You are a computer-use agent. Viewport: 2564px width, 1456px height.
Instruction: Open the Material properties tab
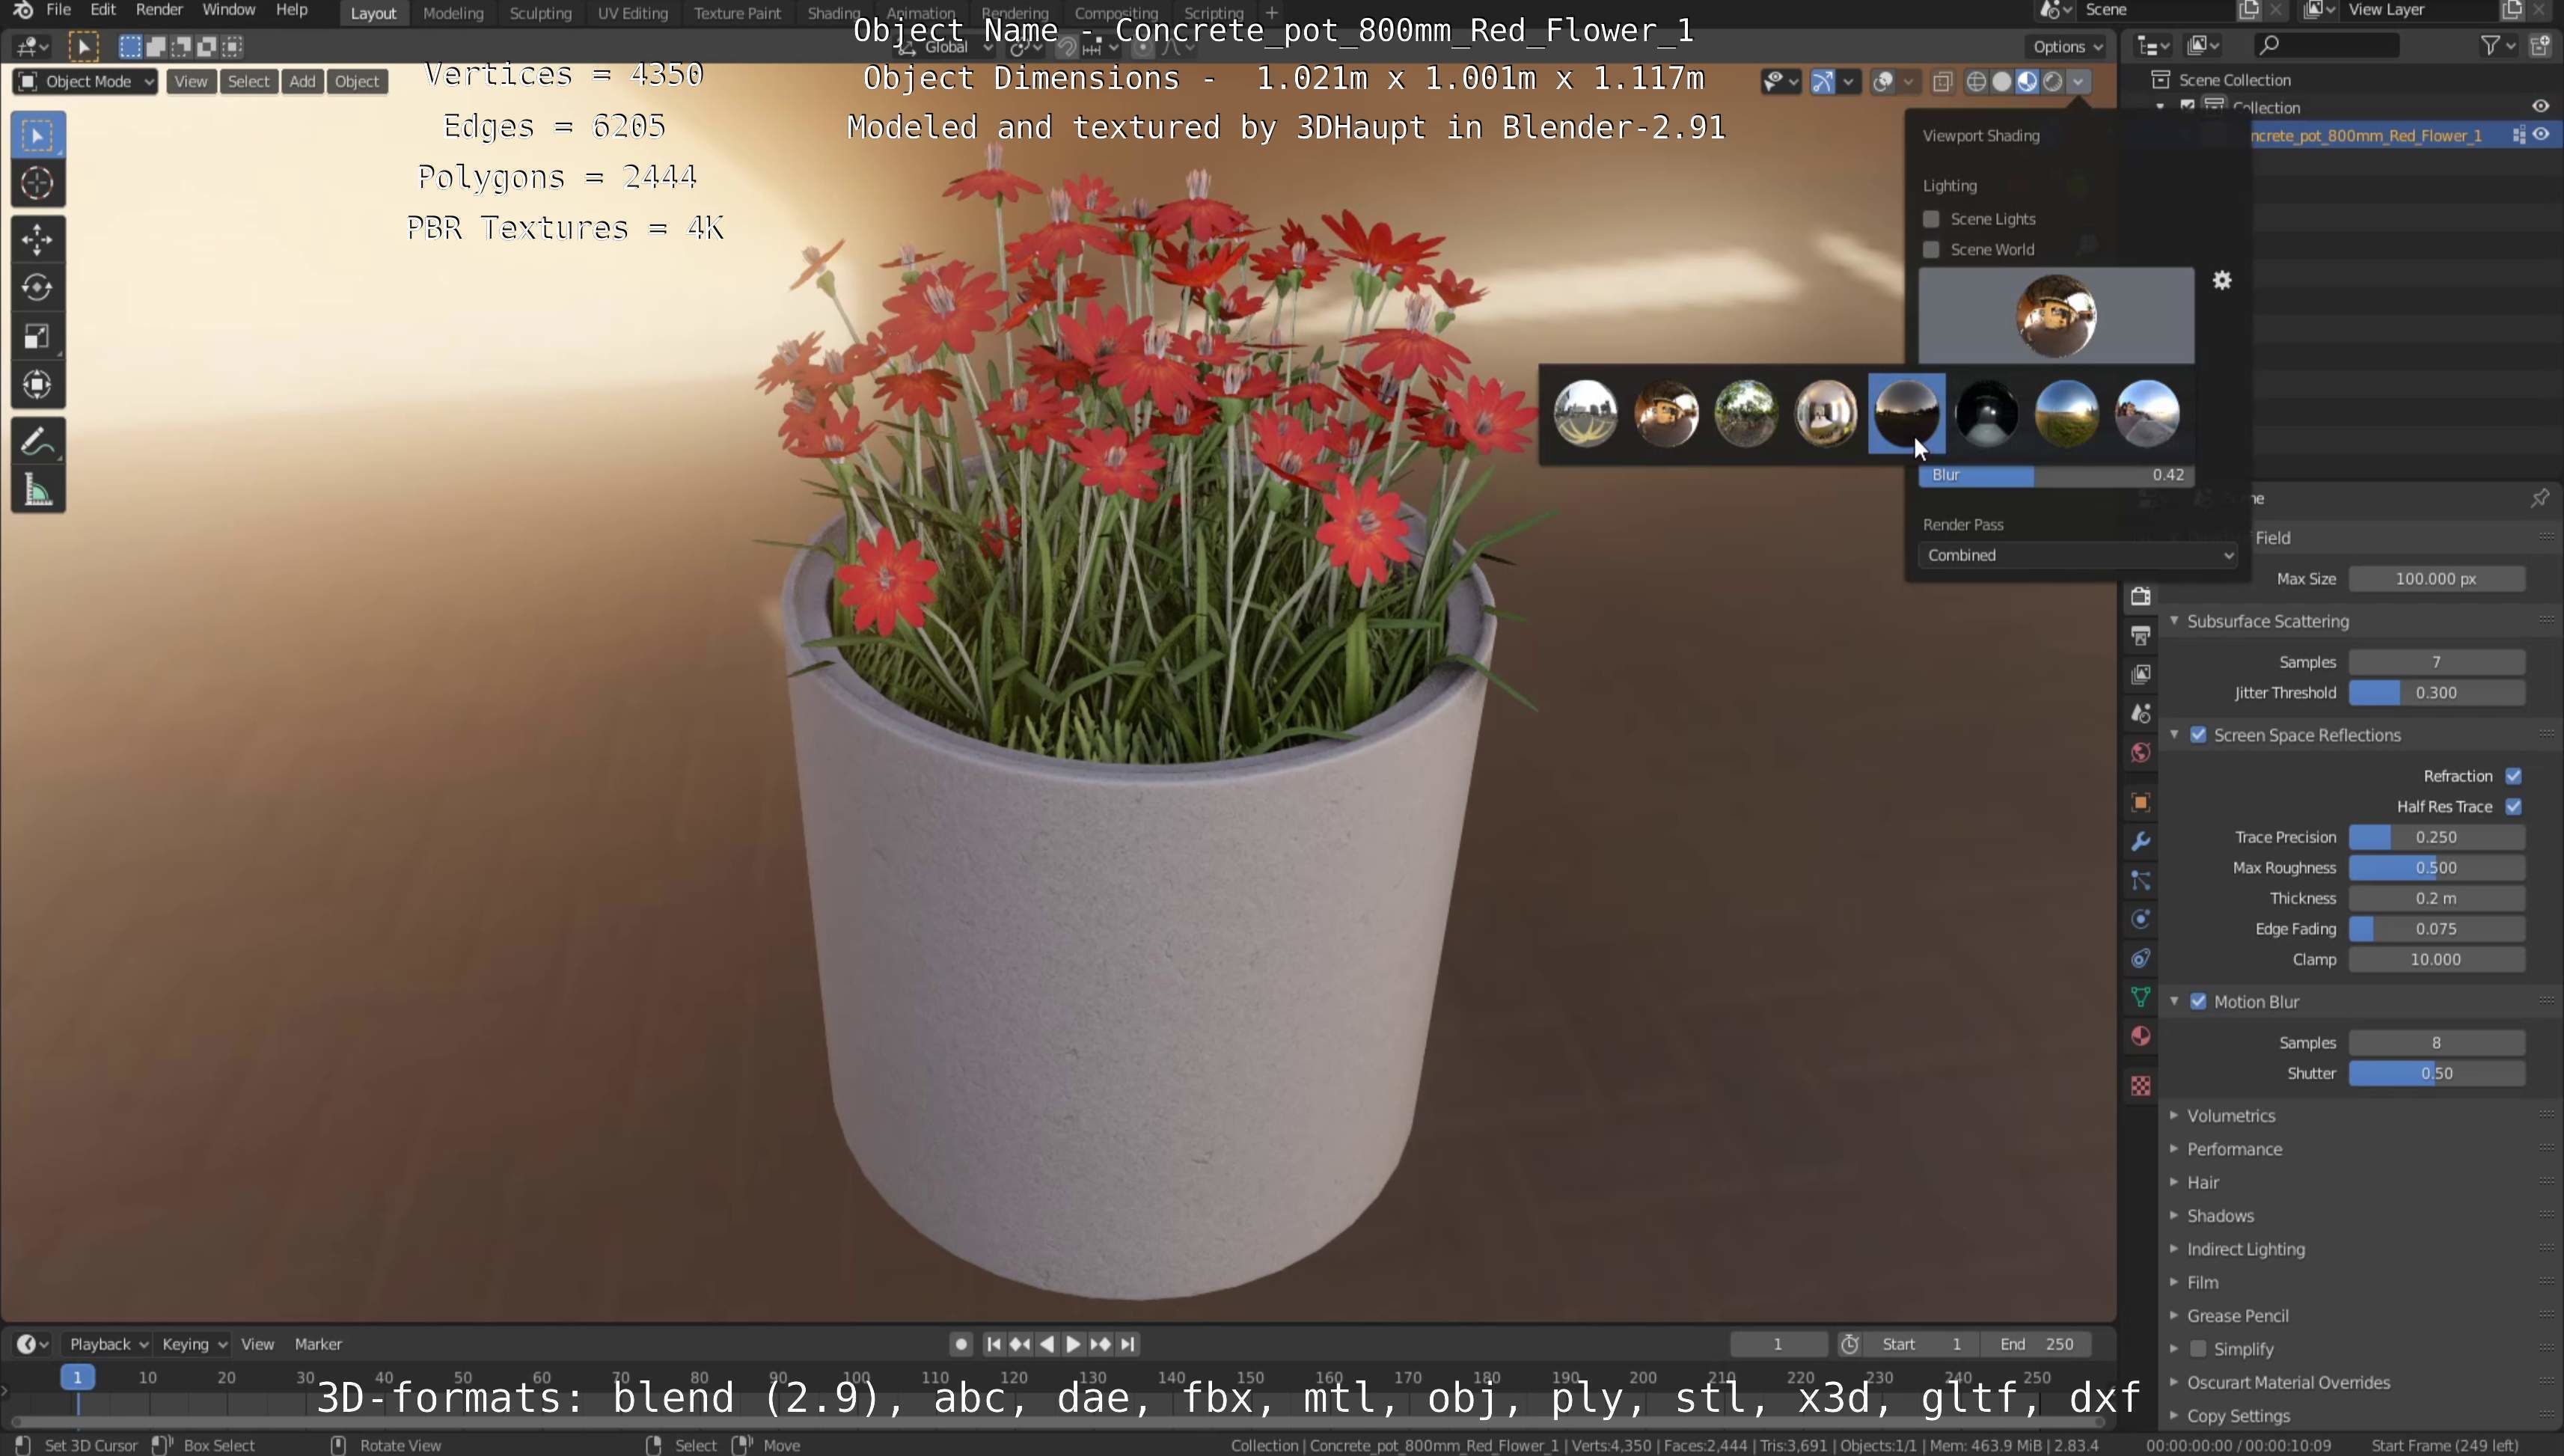pos(2140,1036)
